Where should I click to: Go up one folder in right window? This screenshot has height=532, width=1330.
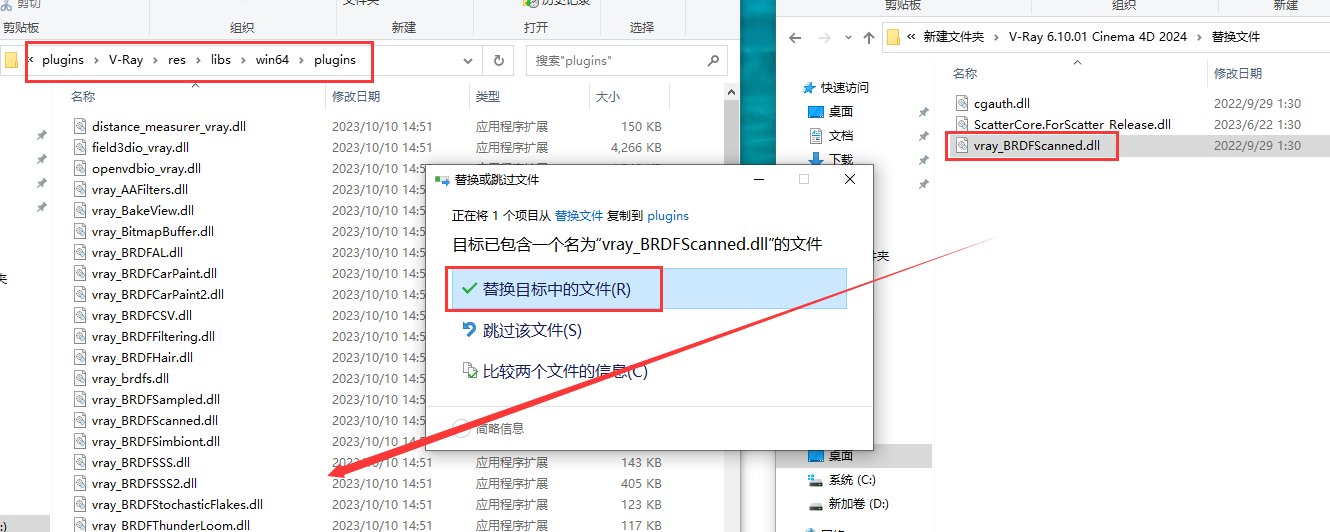869,37
